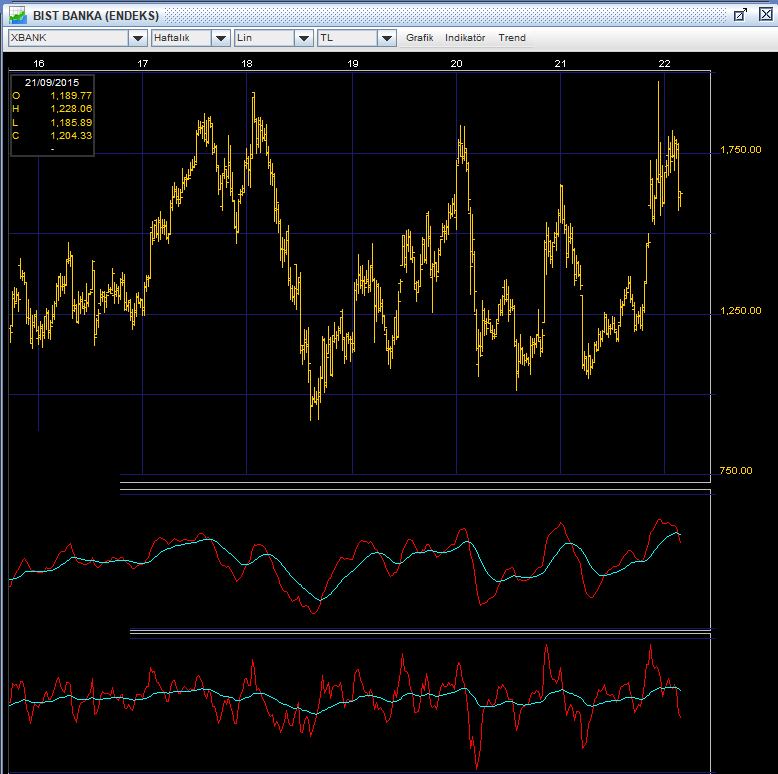Close the BIST BANKA chart panel
The image size is (778, 774).
tap(766, 15)
